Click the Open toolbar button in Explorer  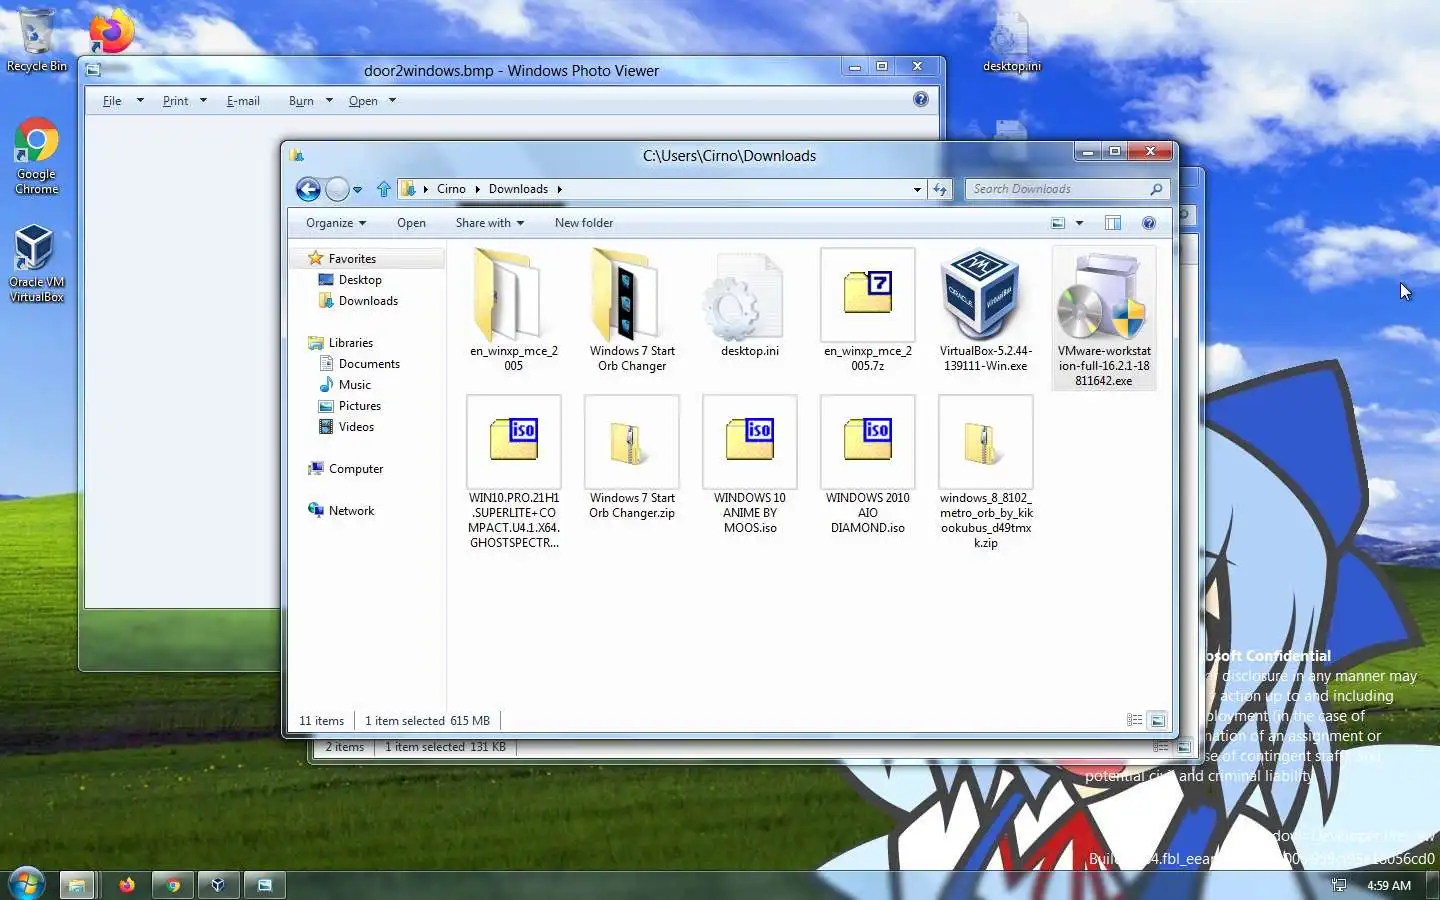tap(411, 223)
